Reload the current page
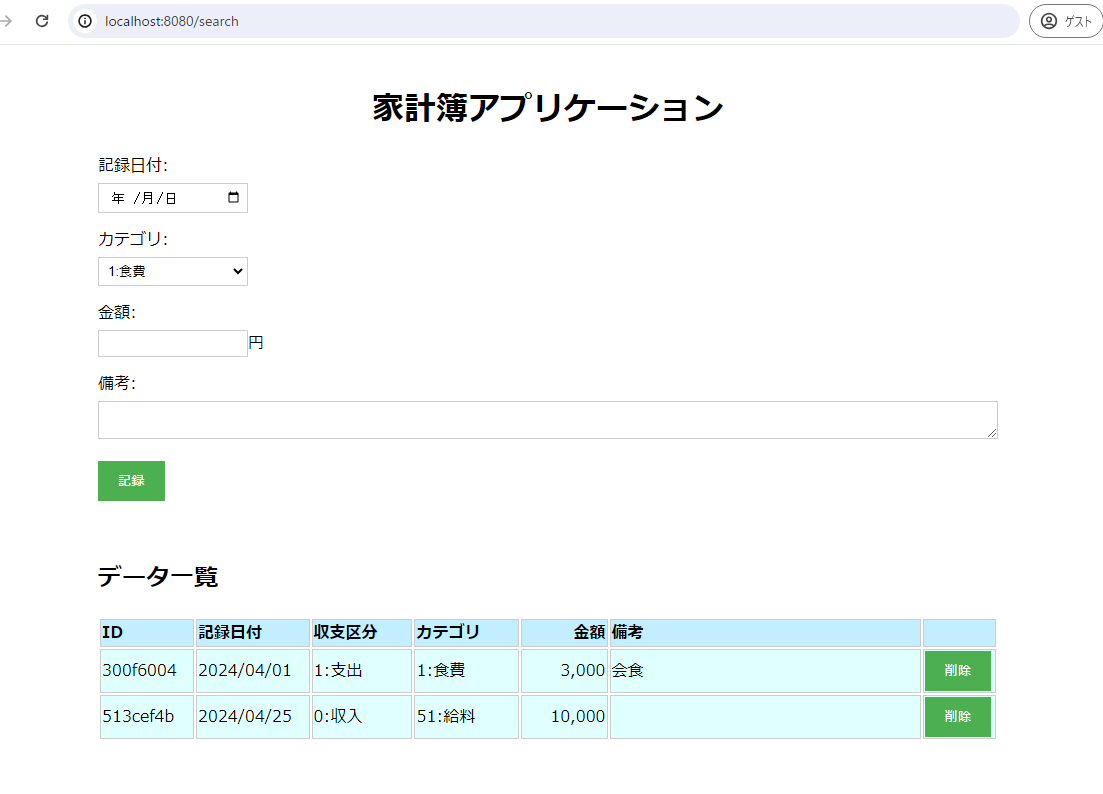The image size is (1103, 794). [x=41, y=20]
